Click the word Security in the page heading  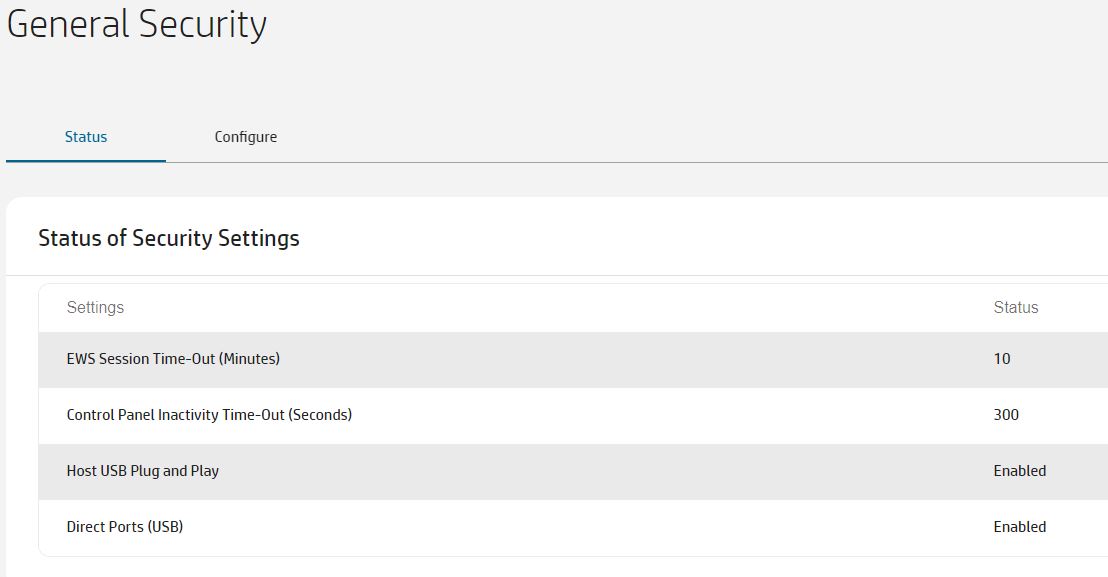(x=202, y=24)
